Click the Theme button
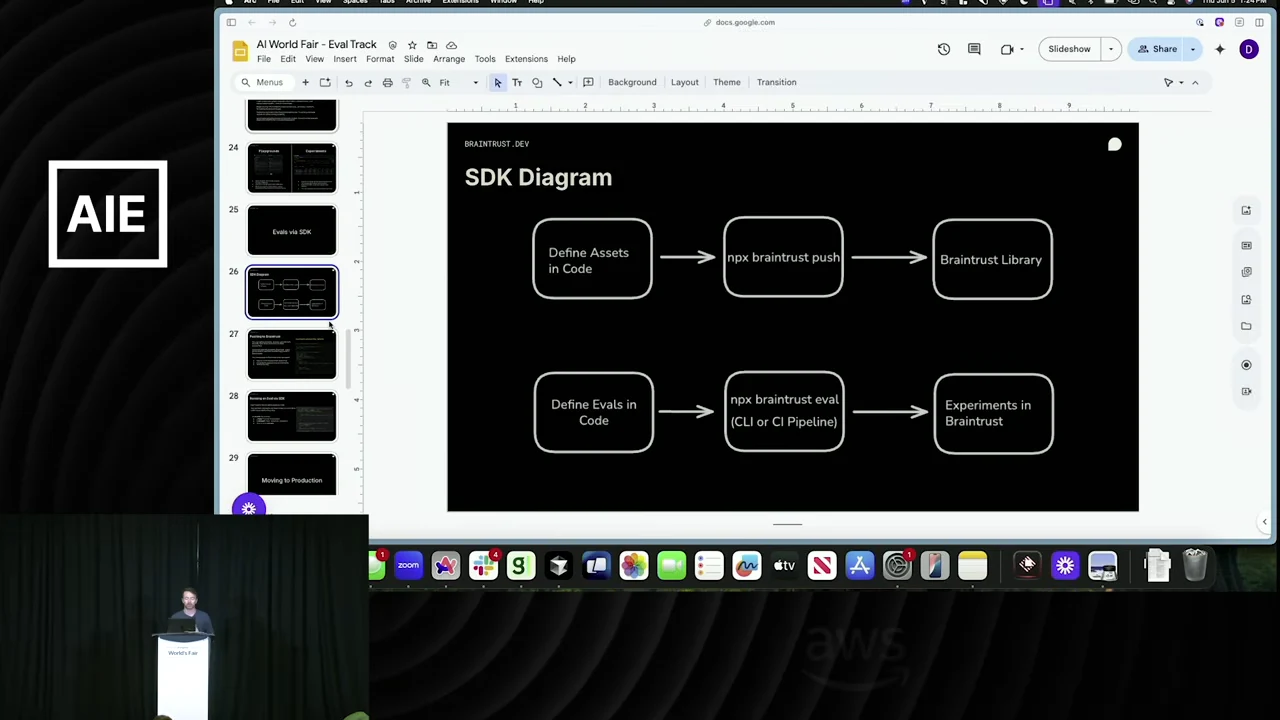Image resolution: width=1280 pixels, height=720 pixels. (x=727, y=82)
